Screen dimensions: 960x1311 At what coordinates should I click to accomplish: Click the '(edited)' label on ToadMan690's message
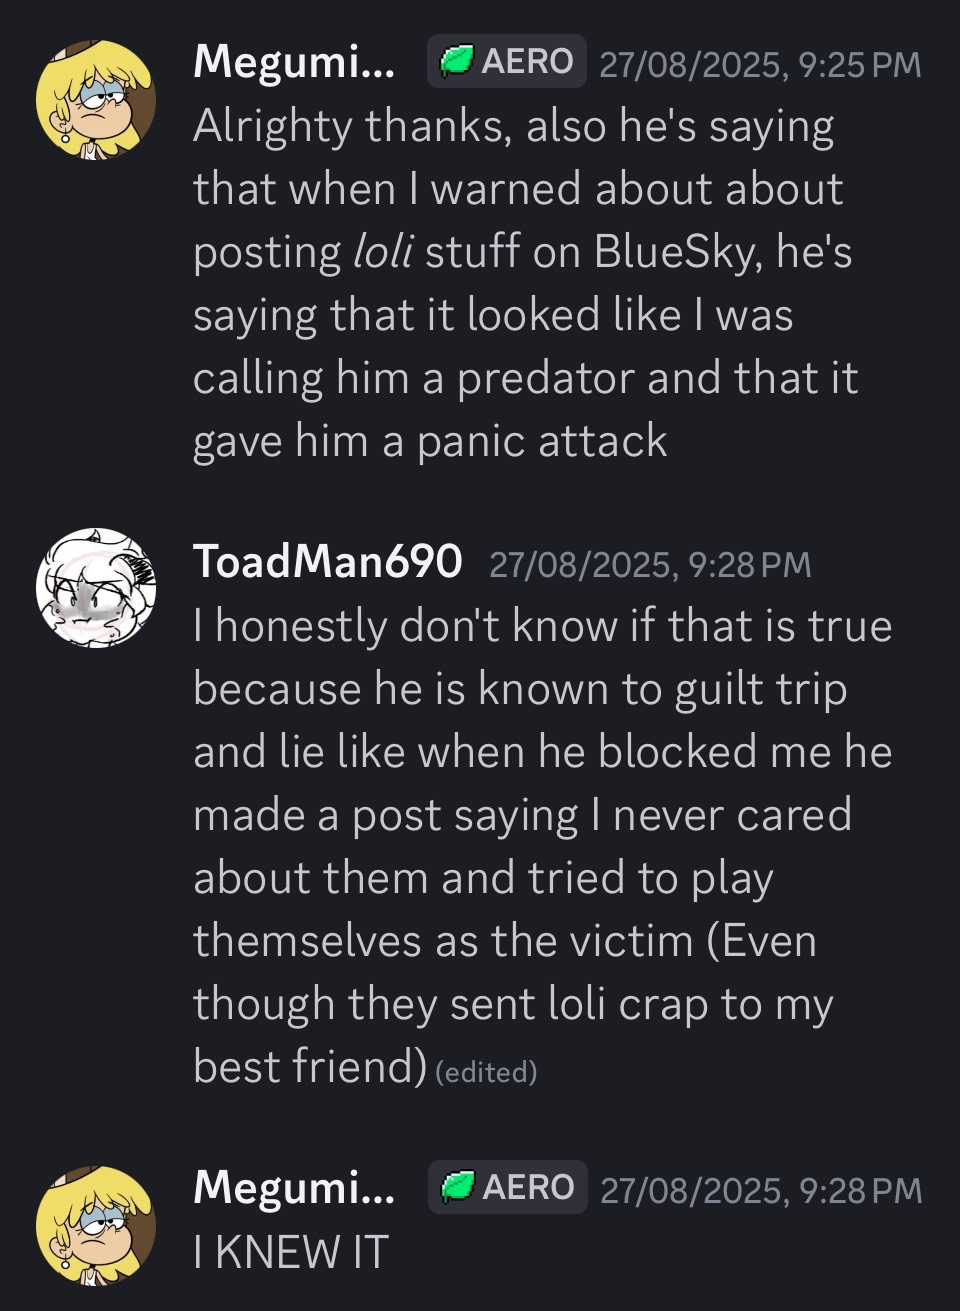487,1072
